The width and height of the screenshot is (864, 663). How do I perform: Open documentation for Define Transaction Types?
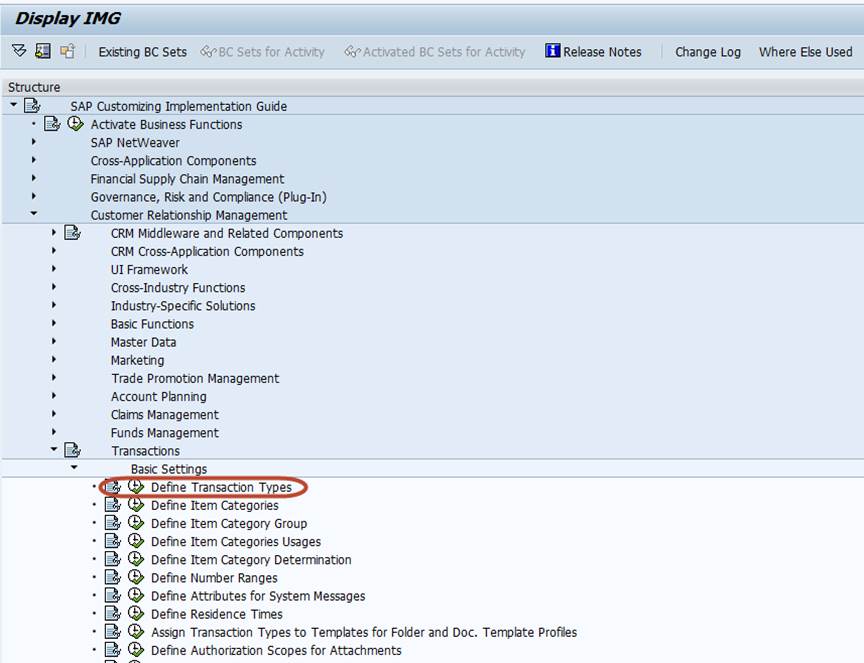coord(113,487)
